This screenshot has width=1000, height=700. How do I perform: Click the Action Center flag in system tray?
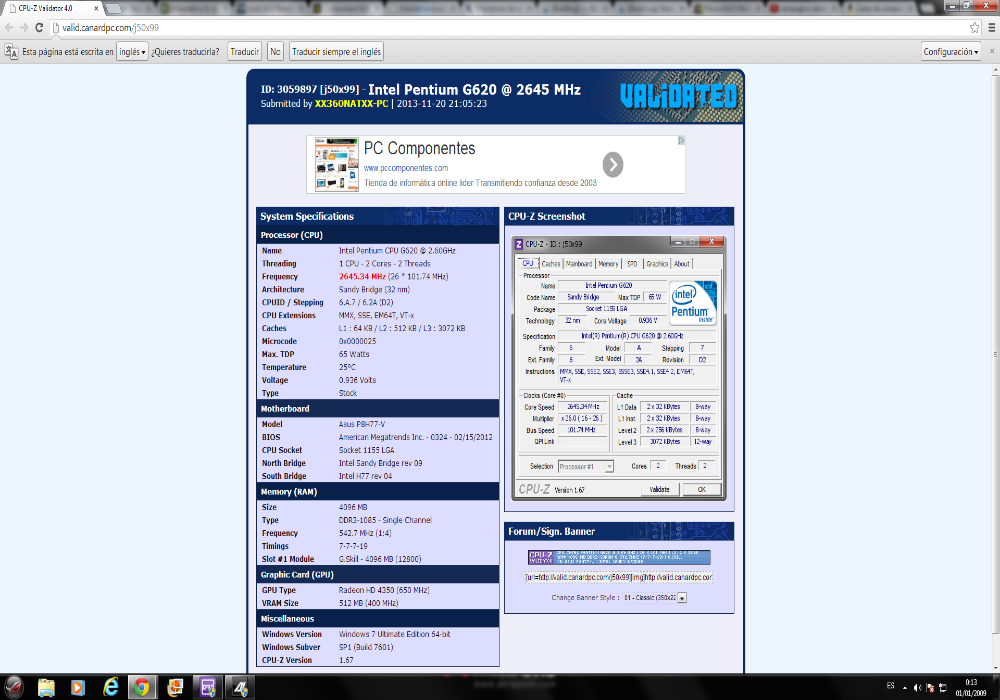930,687
